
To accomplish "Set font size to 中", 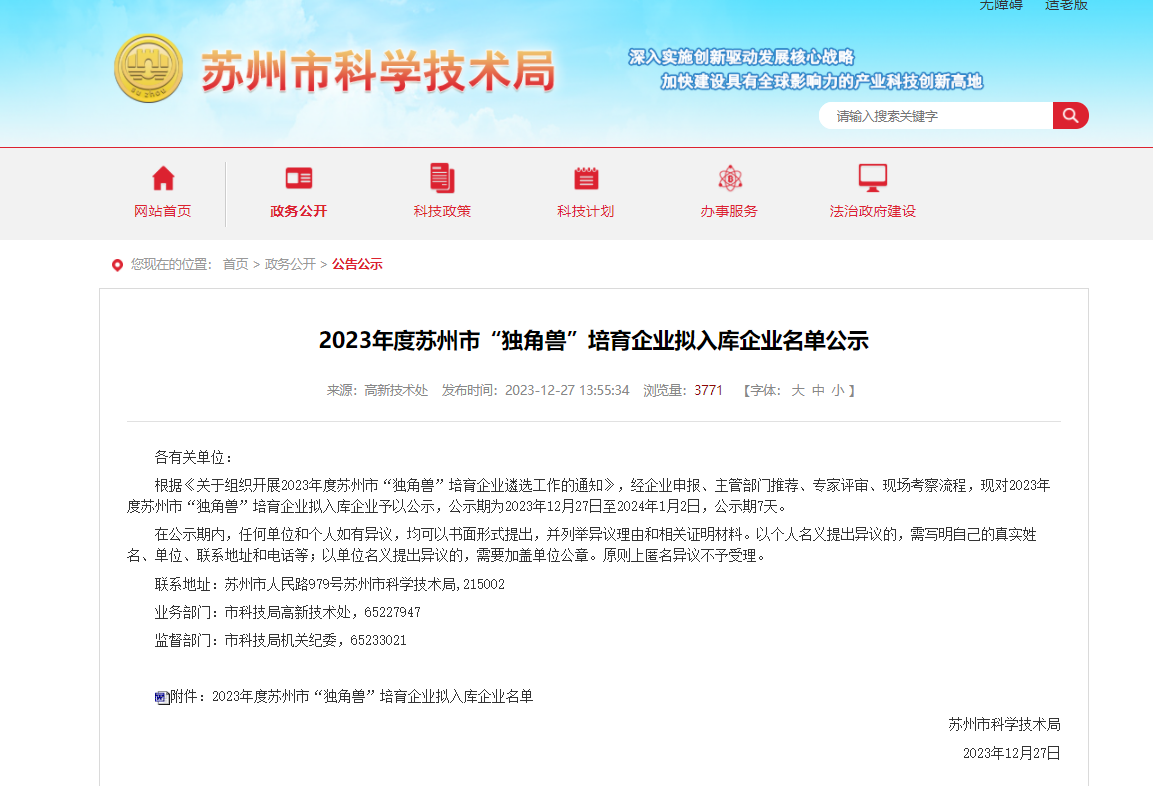I will point(818,390).
